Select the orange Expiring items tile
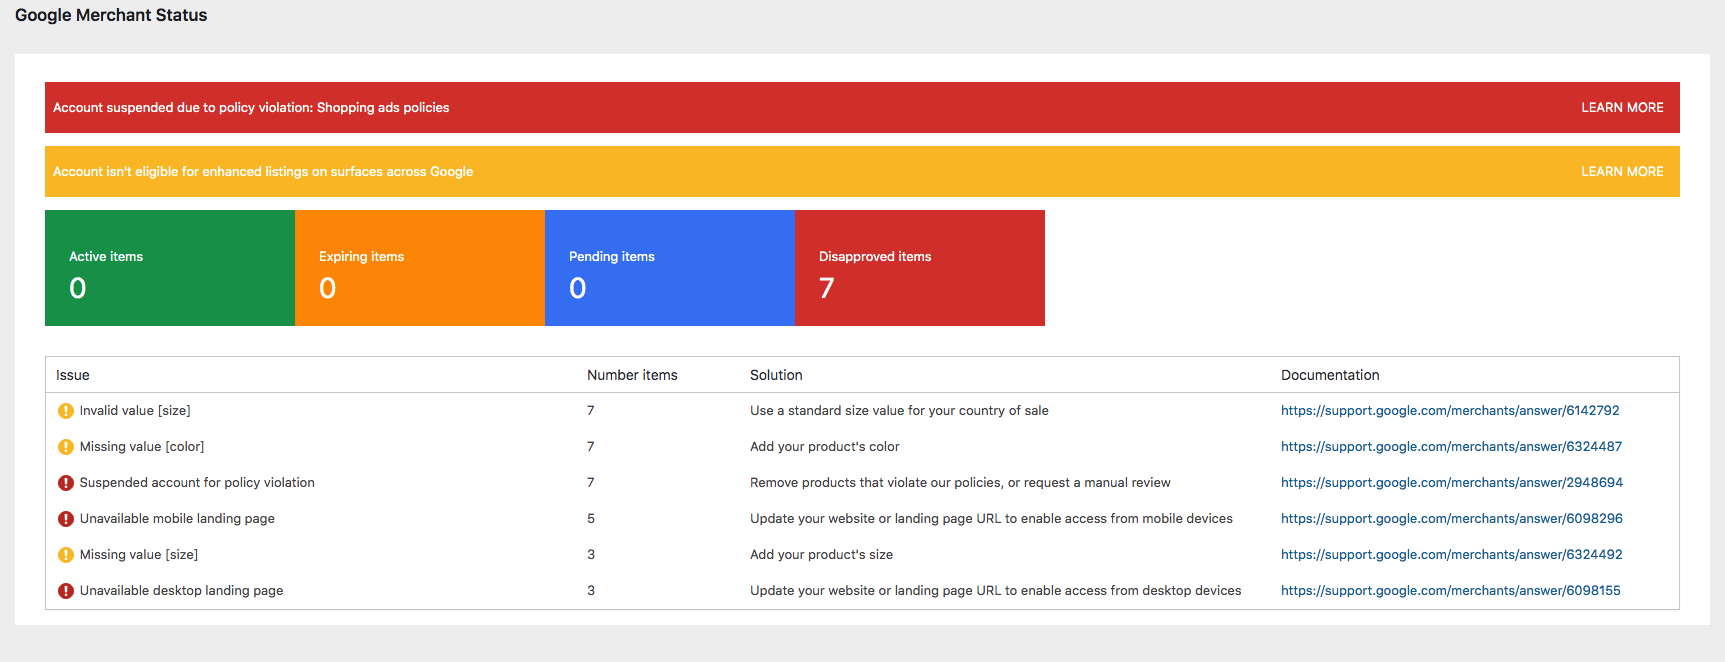Viewport: 1725px width, 662px height. pyautogui.click(x=420, y=268)
